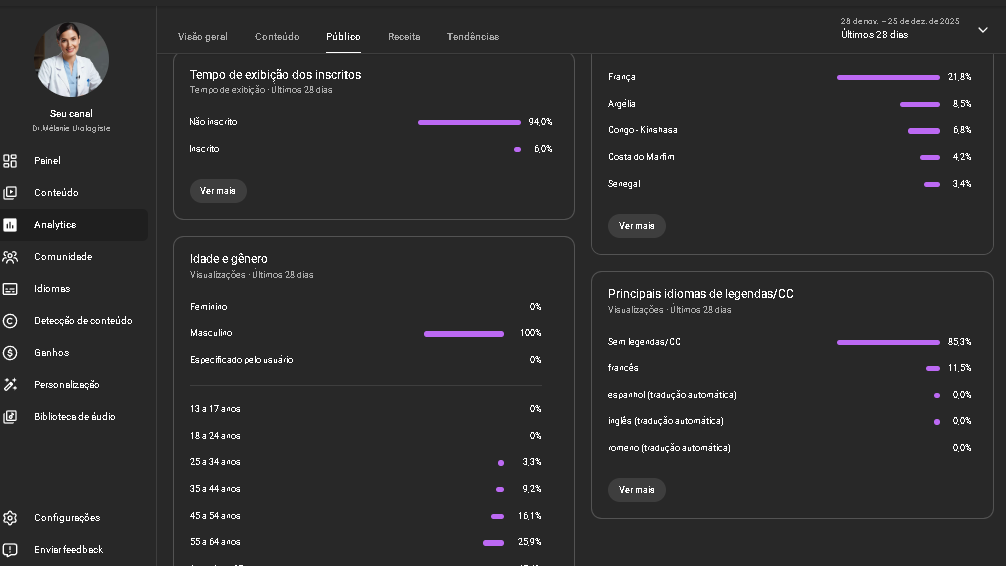The image size is (1006, 566).
Task: Open the Conteúdo sidebar icon
Action: click(10, 193)
